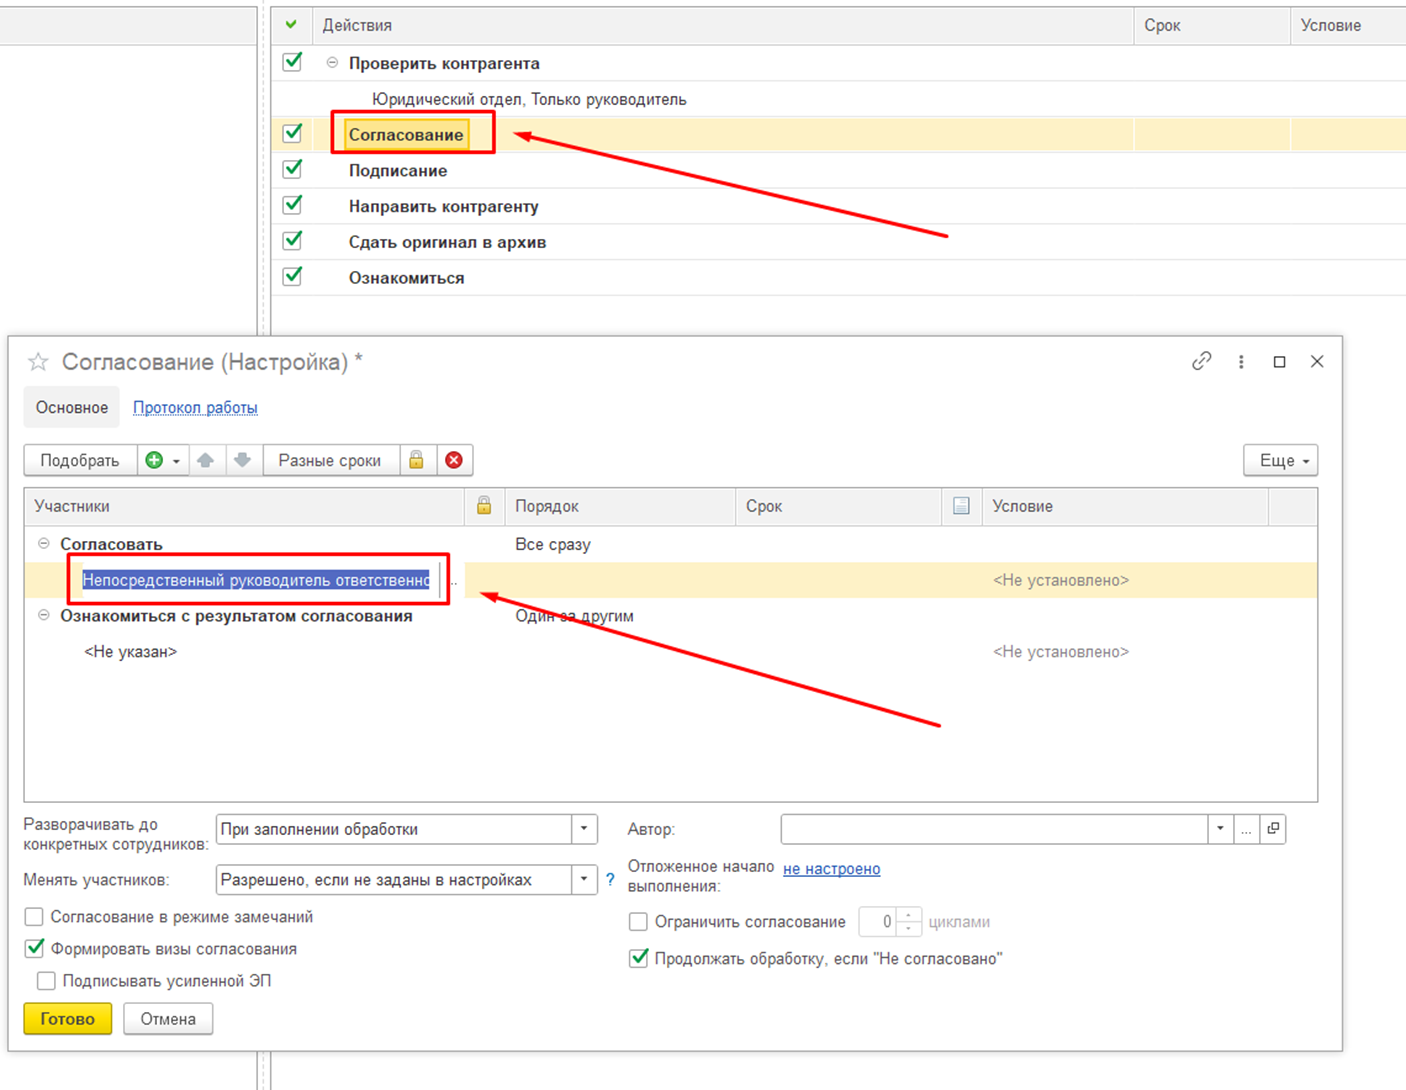1406x1090 pixels.
Task: Open help question mark next to Менять участников
Action: pyautogui.click(x=610, y=880)
